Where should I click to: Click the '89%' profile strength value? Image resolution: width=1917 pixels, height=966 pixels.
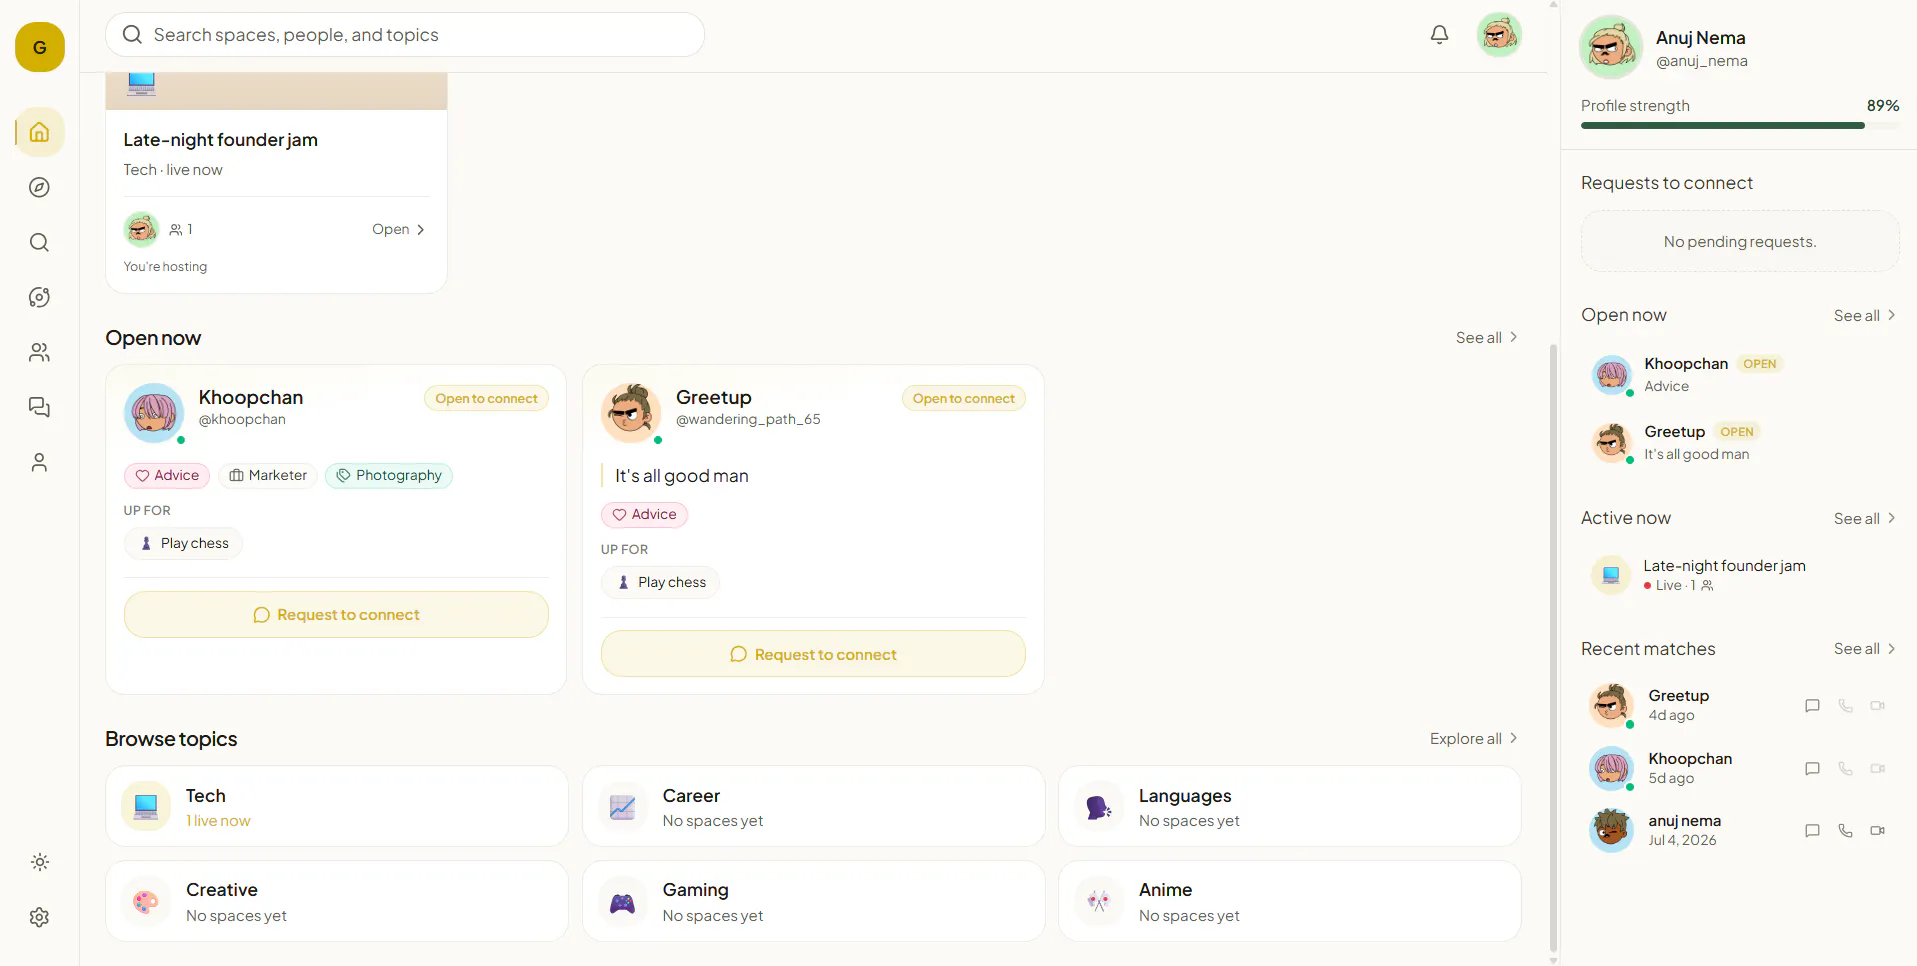point(1883,106)
